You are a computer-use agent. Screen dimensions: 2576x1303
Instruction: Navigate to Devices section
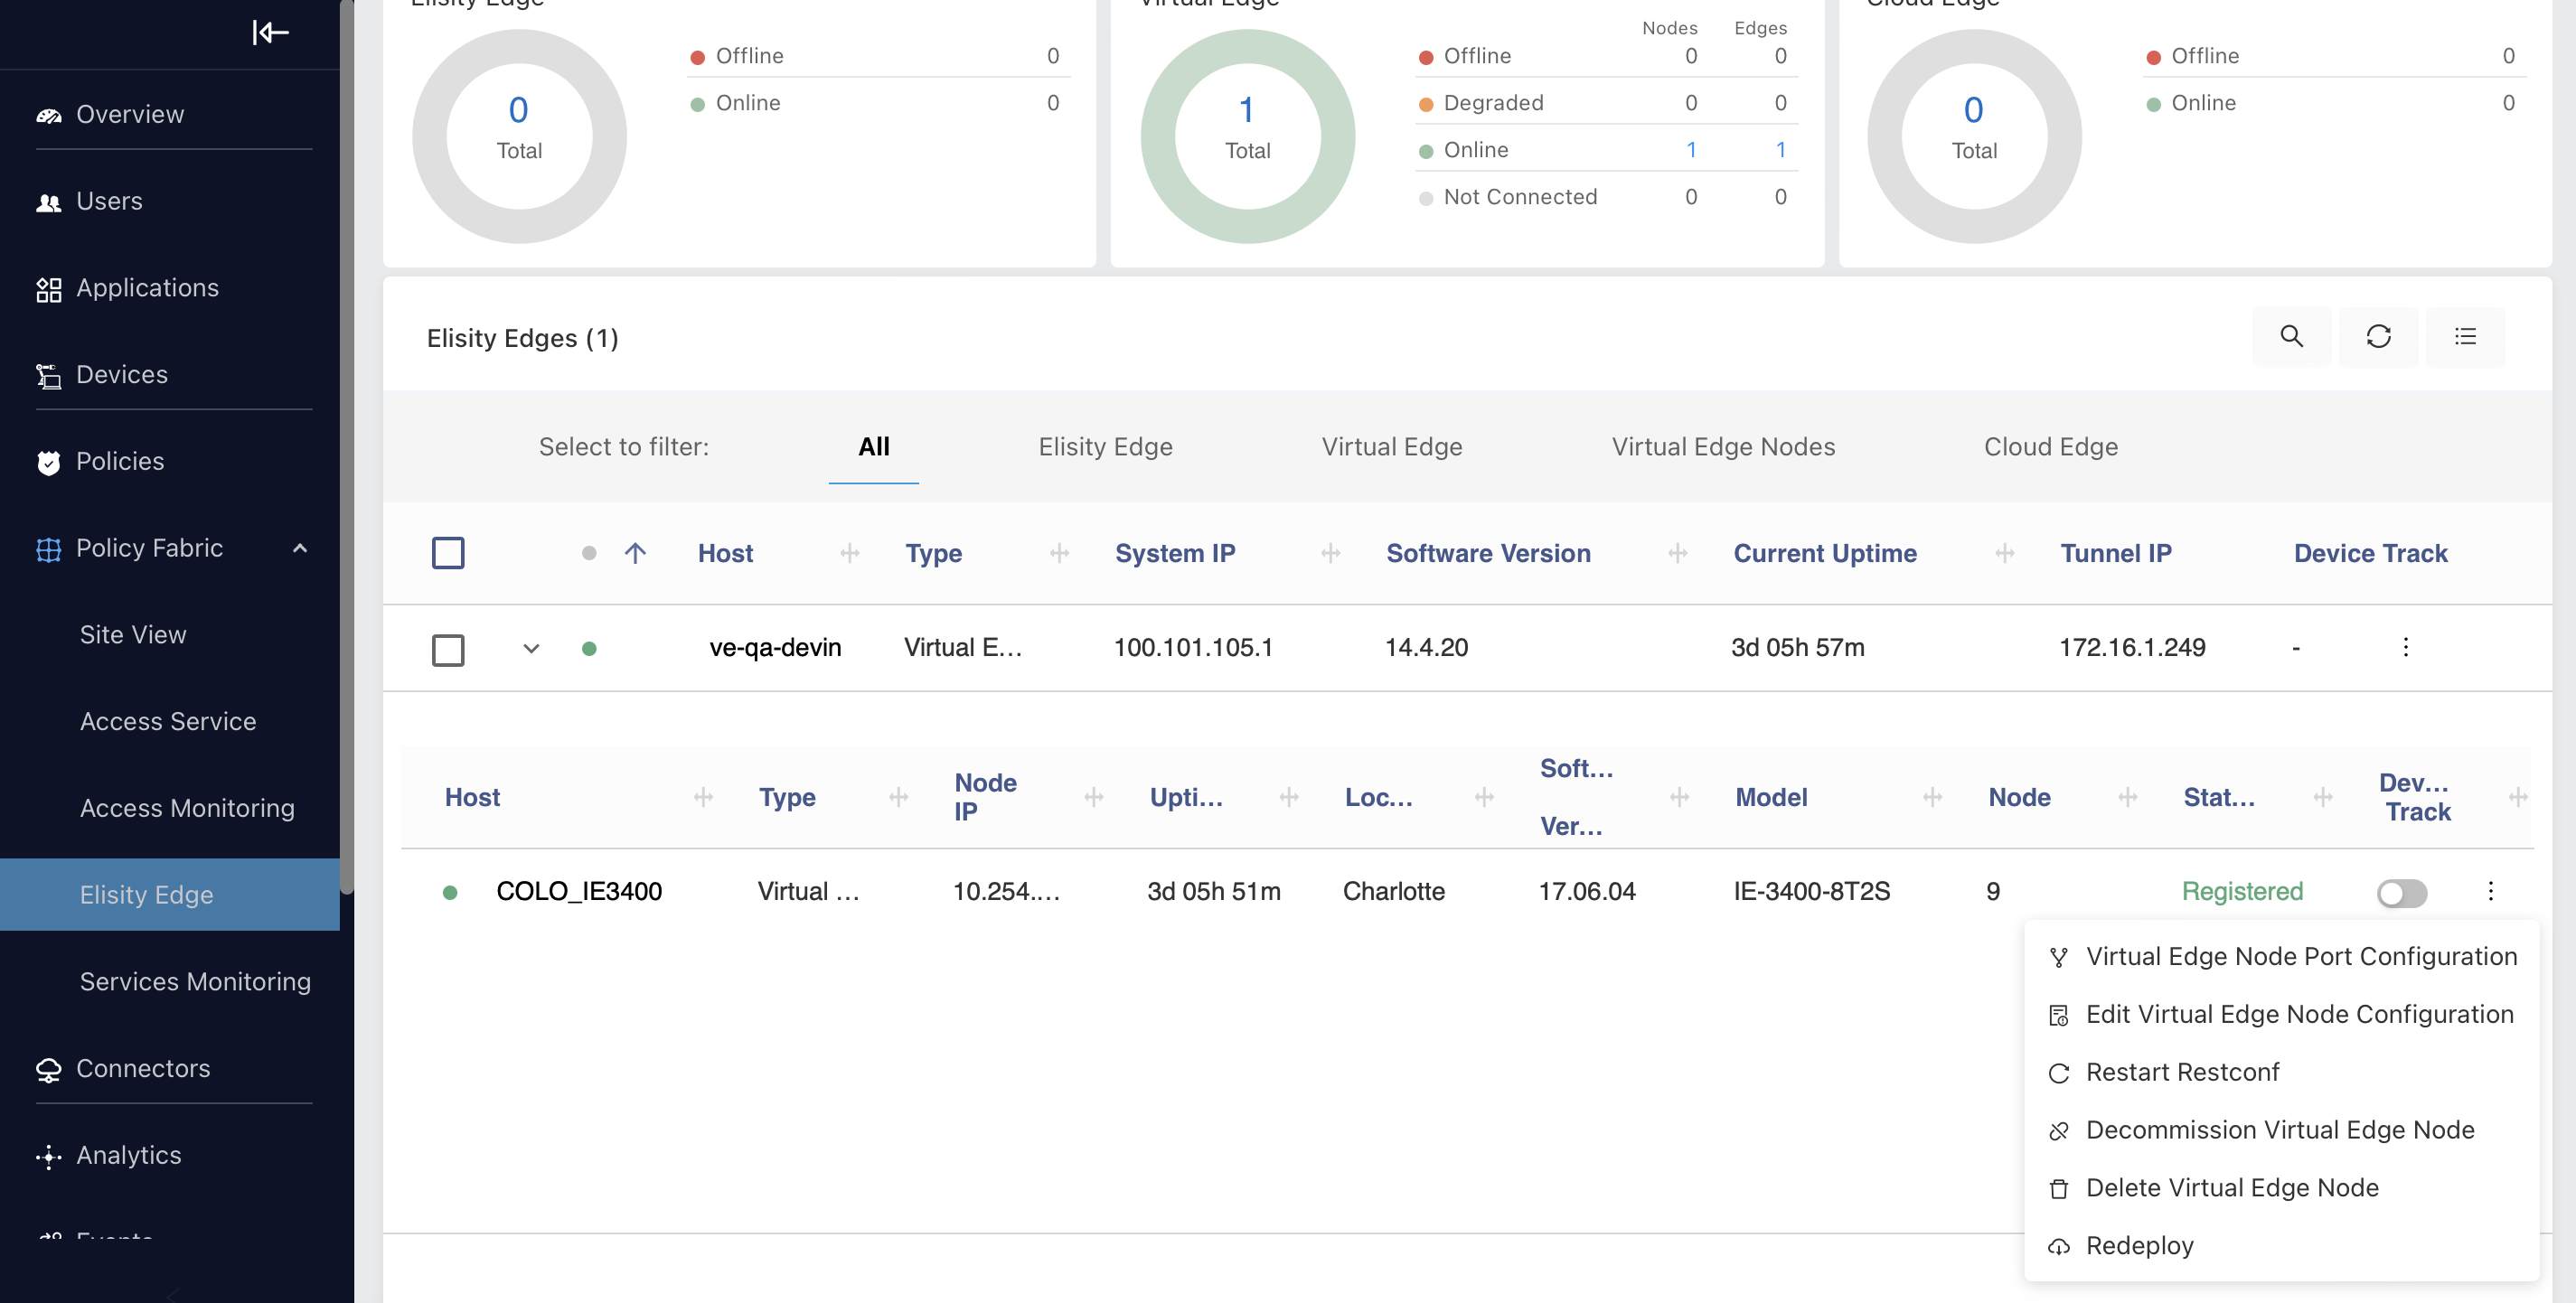point(122,374)
